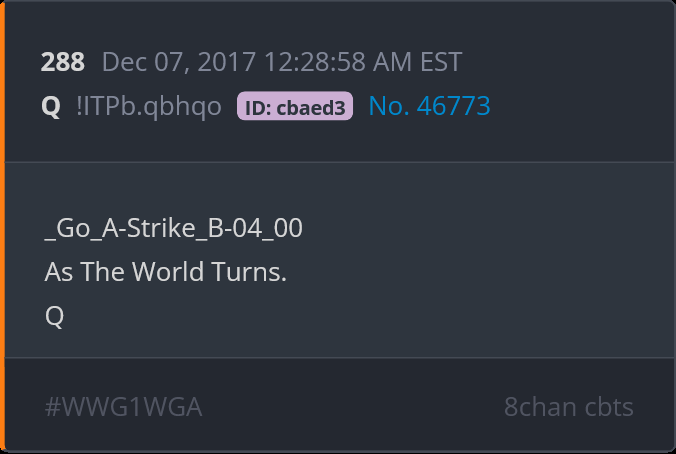Click the 04_00 portion of first line
This screenshot has height=454, width=676.
pos(268,228)
